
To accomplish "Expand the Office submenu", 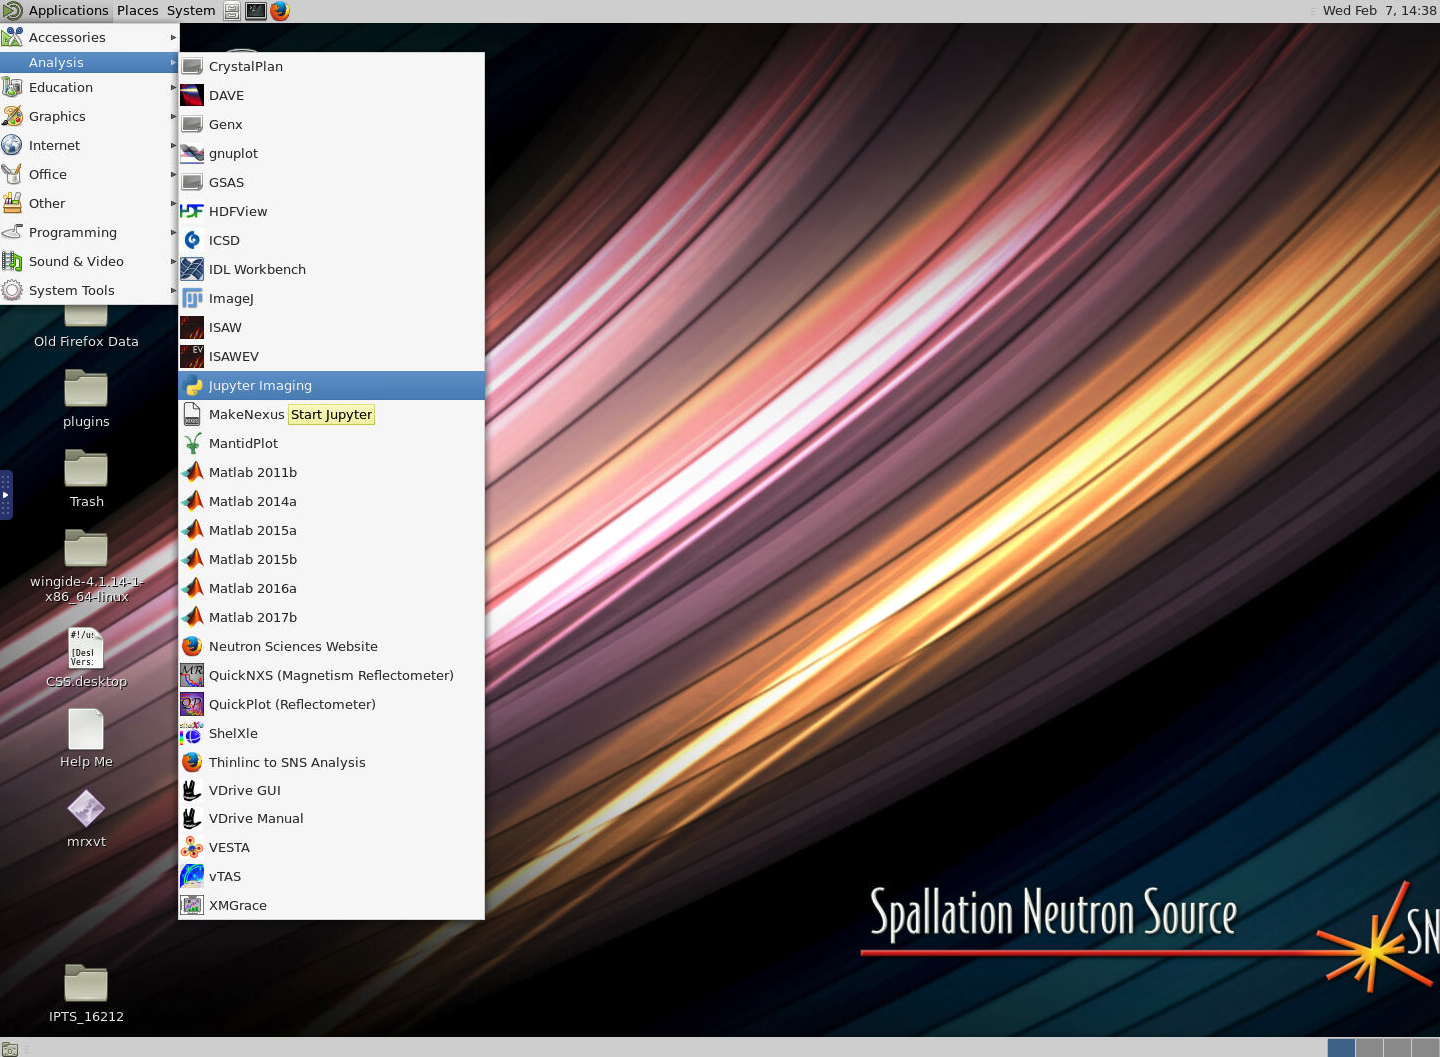I will 89,174.
